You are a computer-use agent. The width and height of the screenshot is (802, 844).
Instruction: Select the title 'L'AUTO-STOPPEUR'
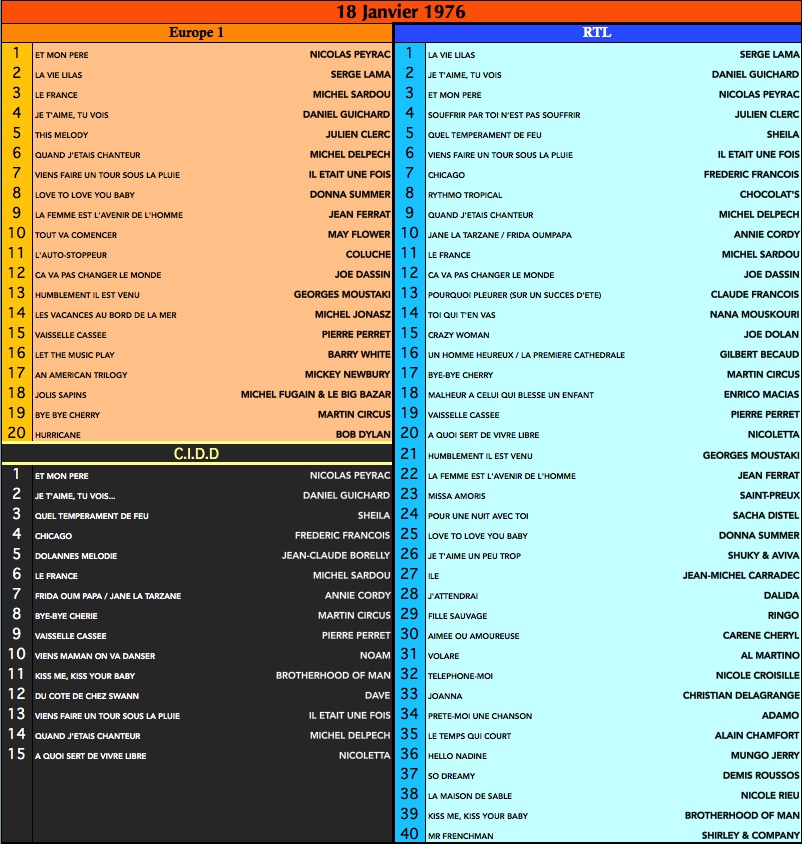coord(71,255)
